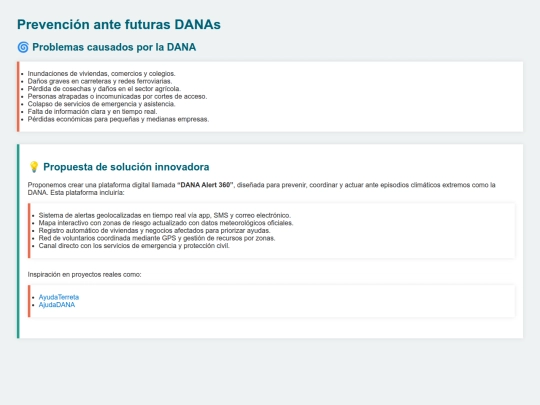The width and height of the screenshot is (540, 405).
Task: Click the light bulb emoji beside Propuesta
Action: 34,167
